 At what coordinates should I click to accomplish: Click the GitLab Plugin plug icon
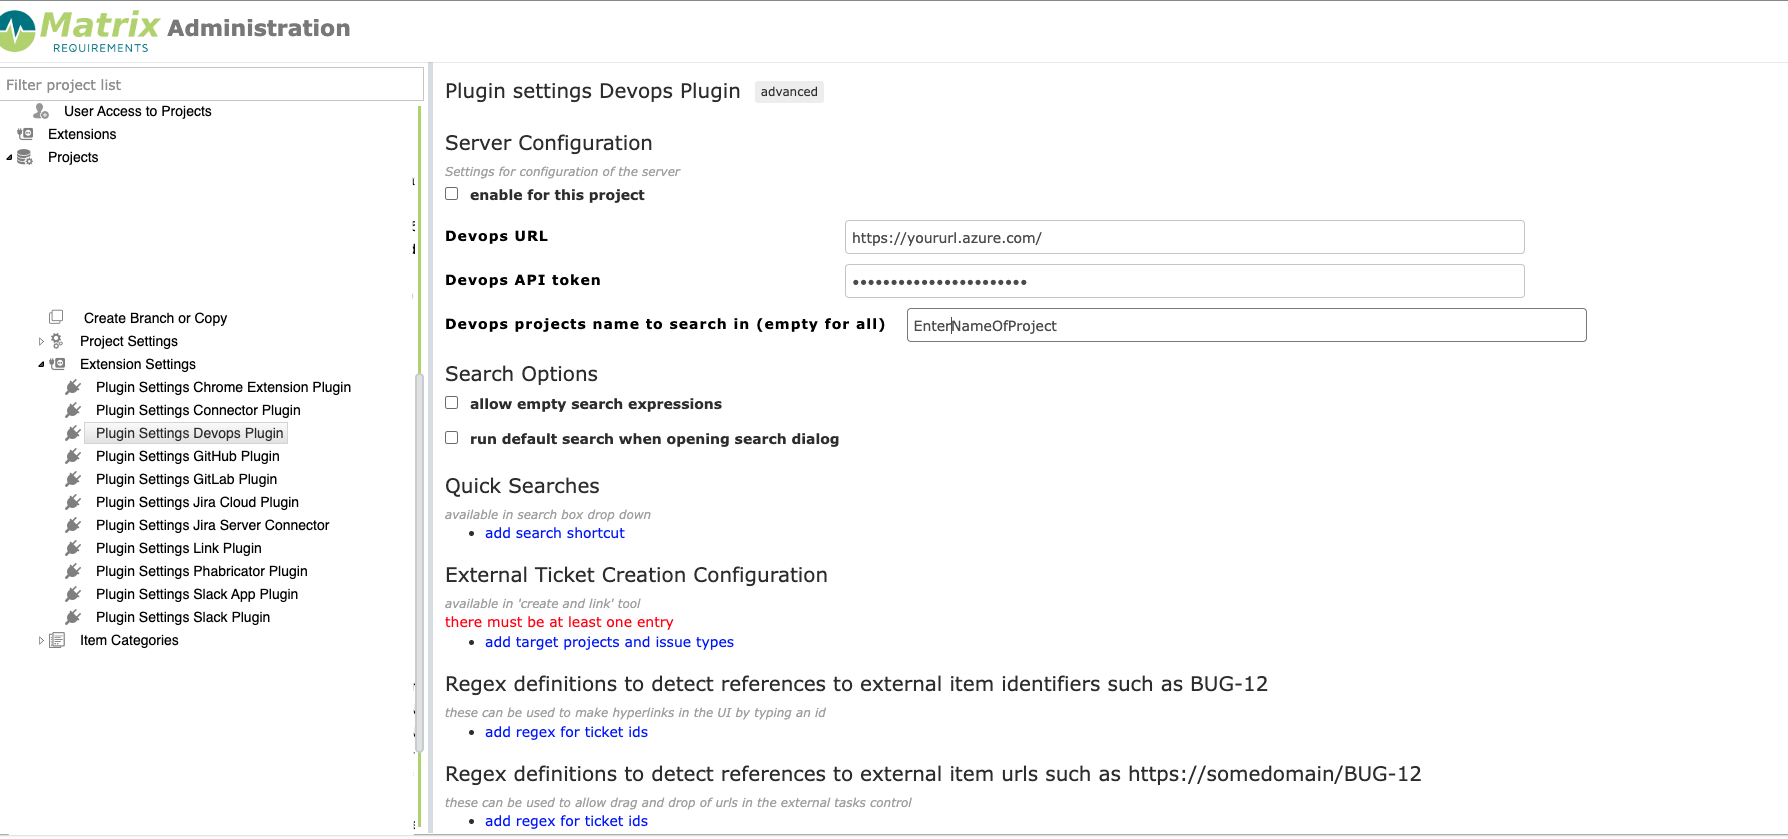[73, 479]
